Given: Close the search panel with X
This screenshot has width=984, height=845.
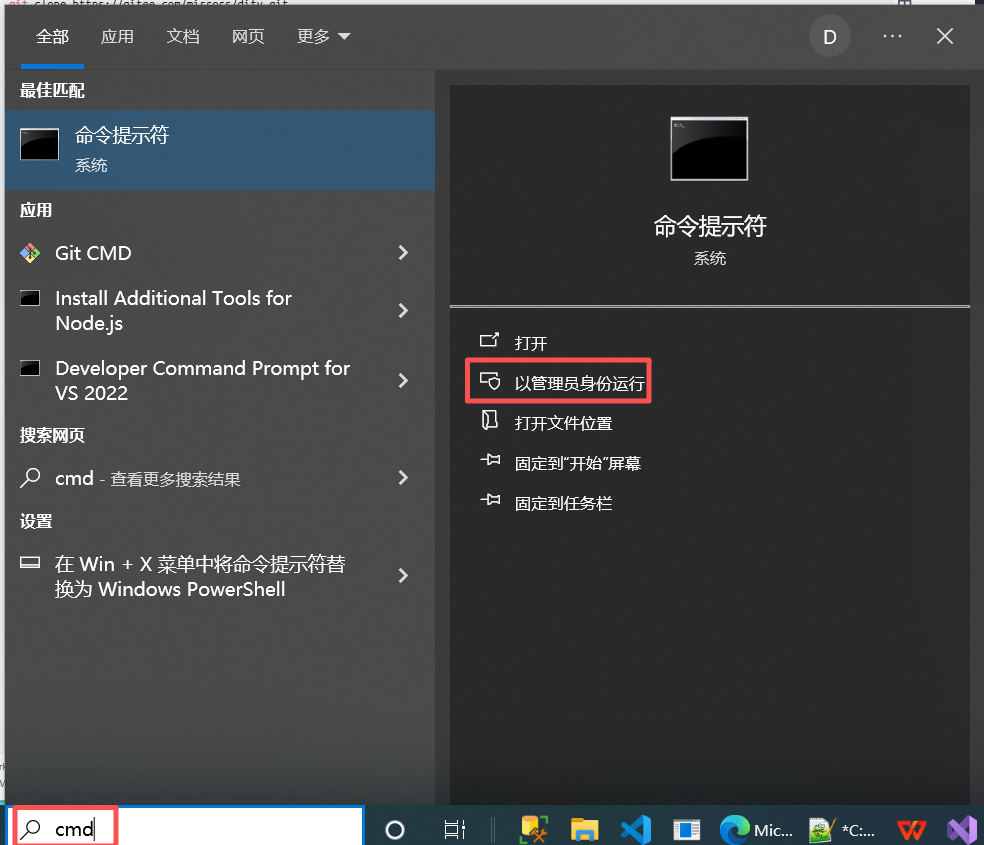Looking at the screenshot, I should coord(944,36).
